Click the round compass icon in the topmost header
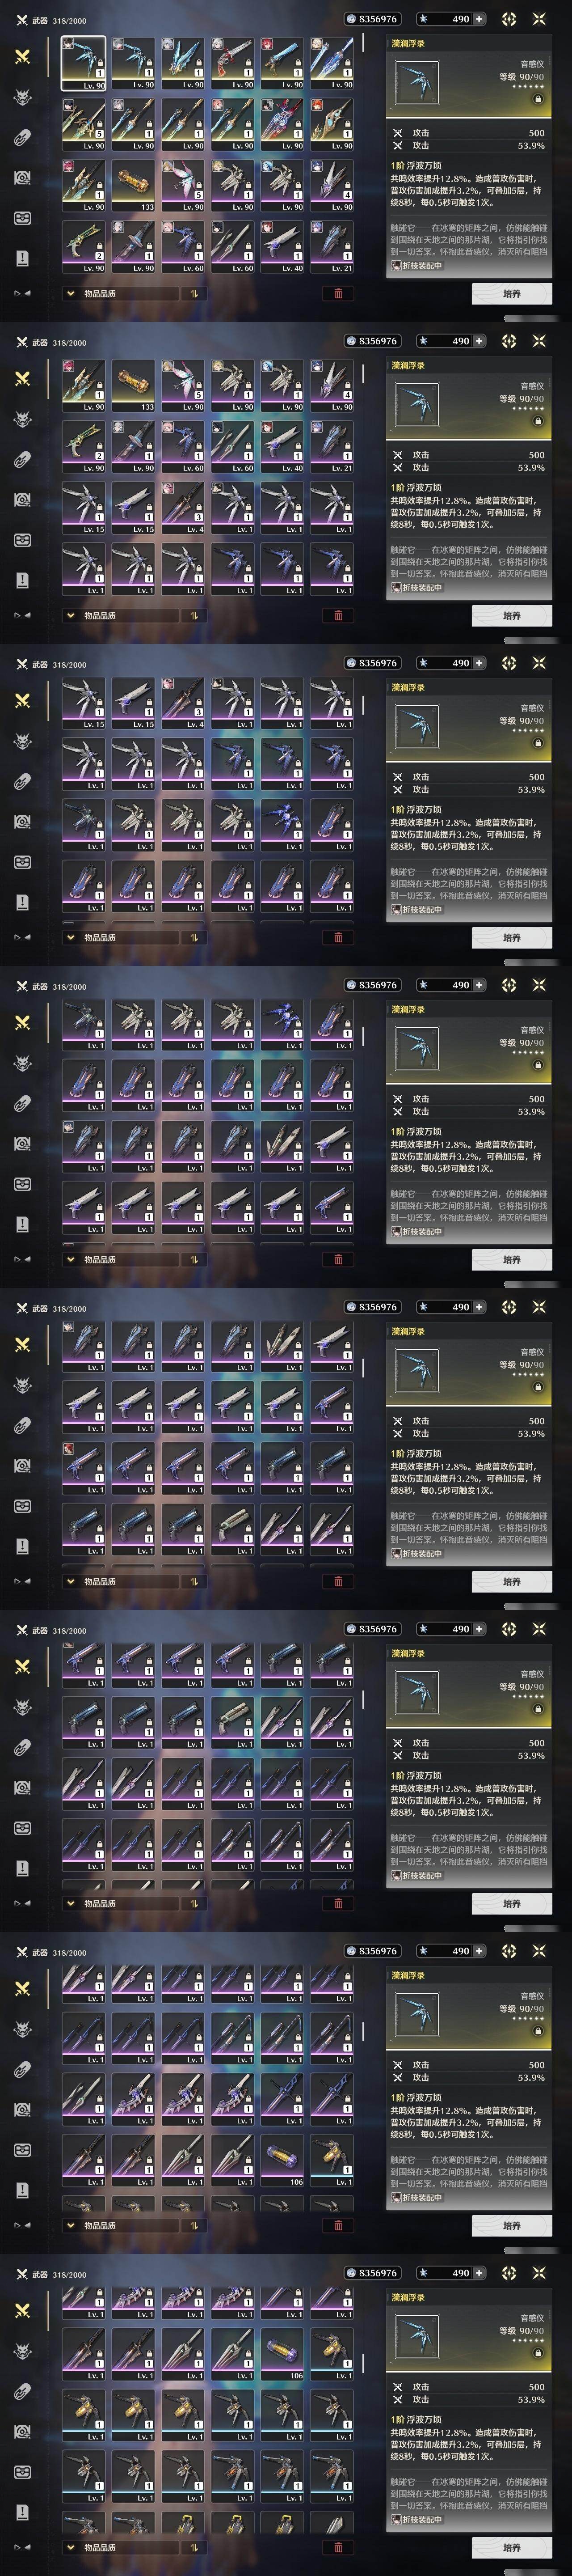 pyautogui.click(x=509, y=19)
